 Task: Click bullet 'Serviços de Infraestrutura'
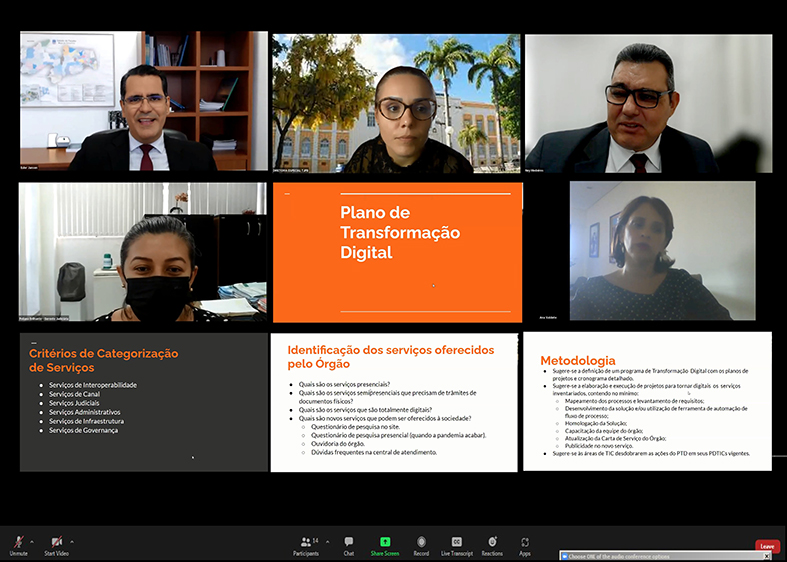(x=86, y=421)
